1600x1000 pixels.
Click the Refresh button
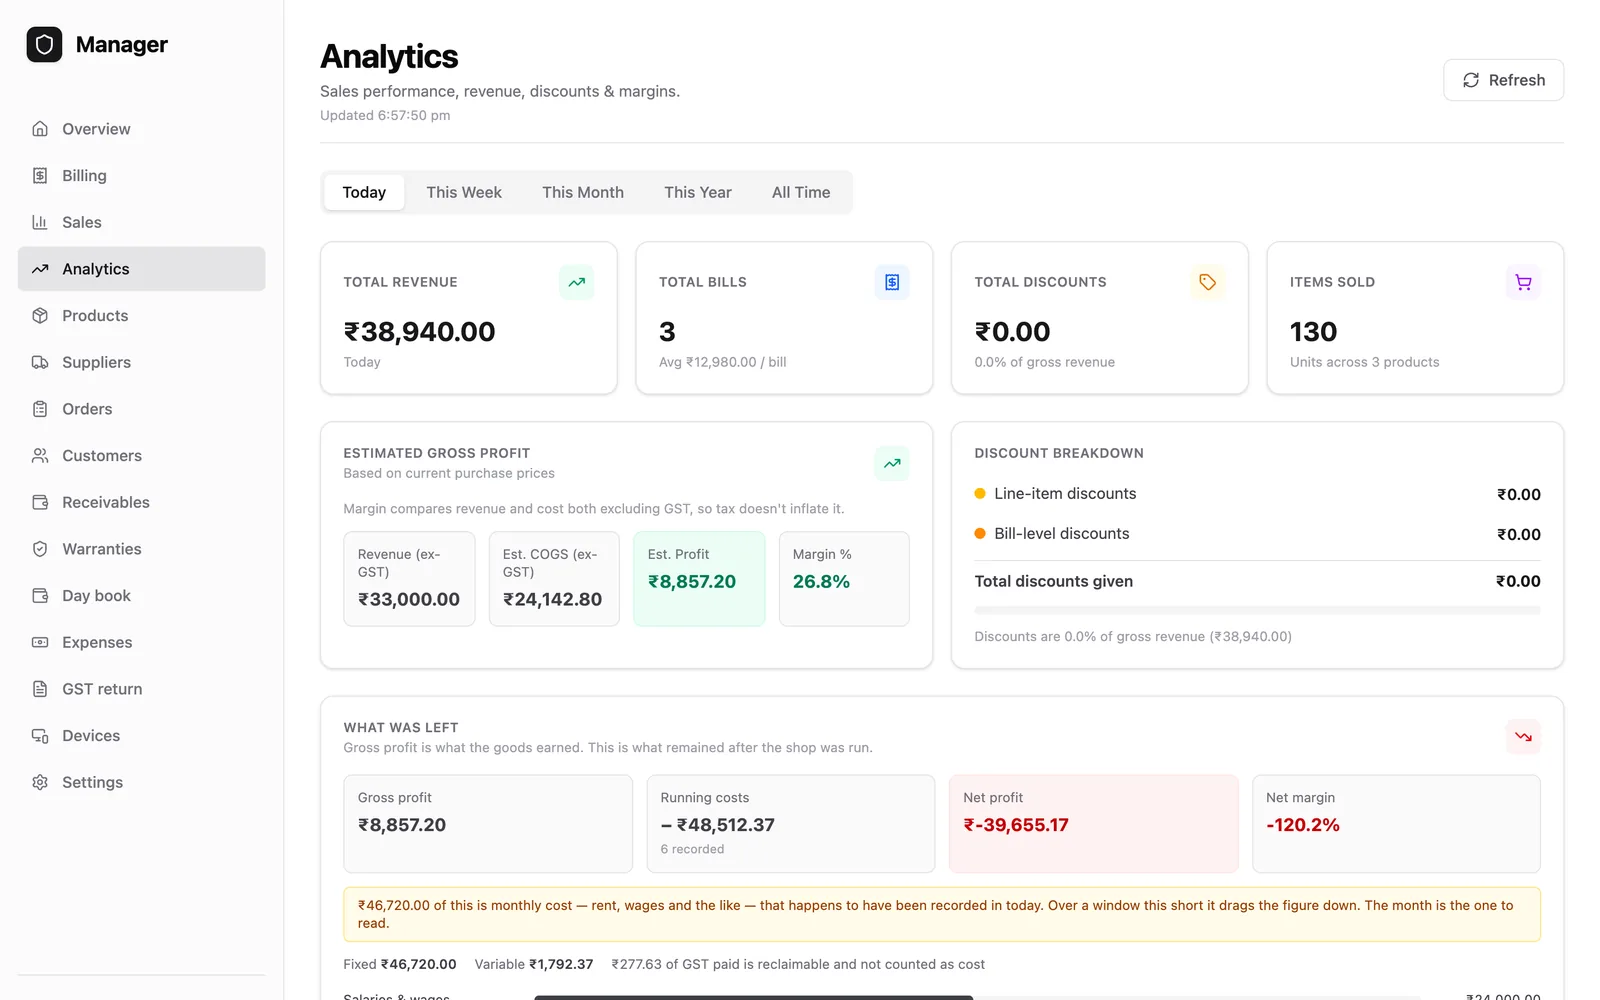click(x=1503, y=80)
